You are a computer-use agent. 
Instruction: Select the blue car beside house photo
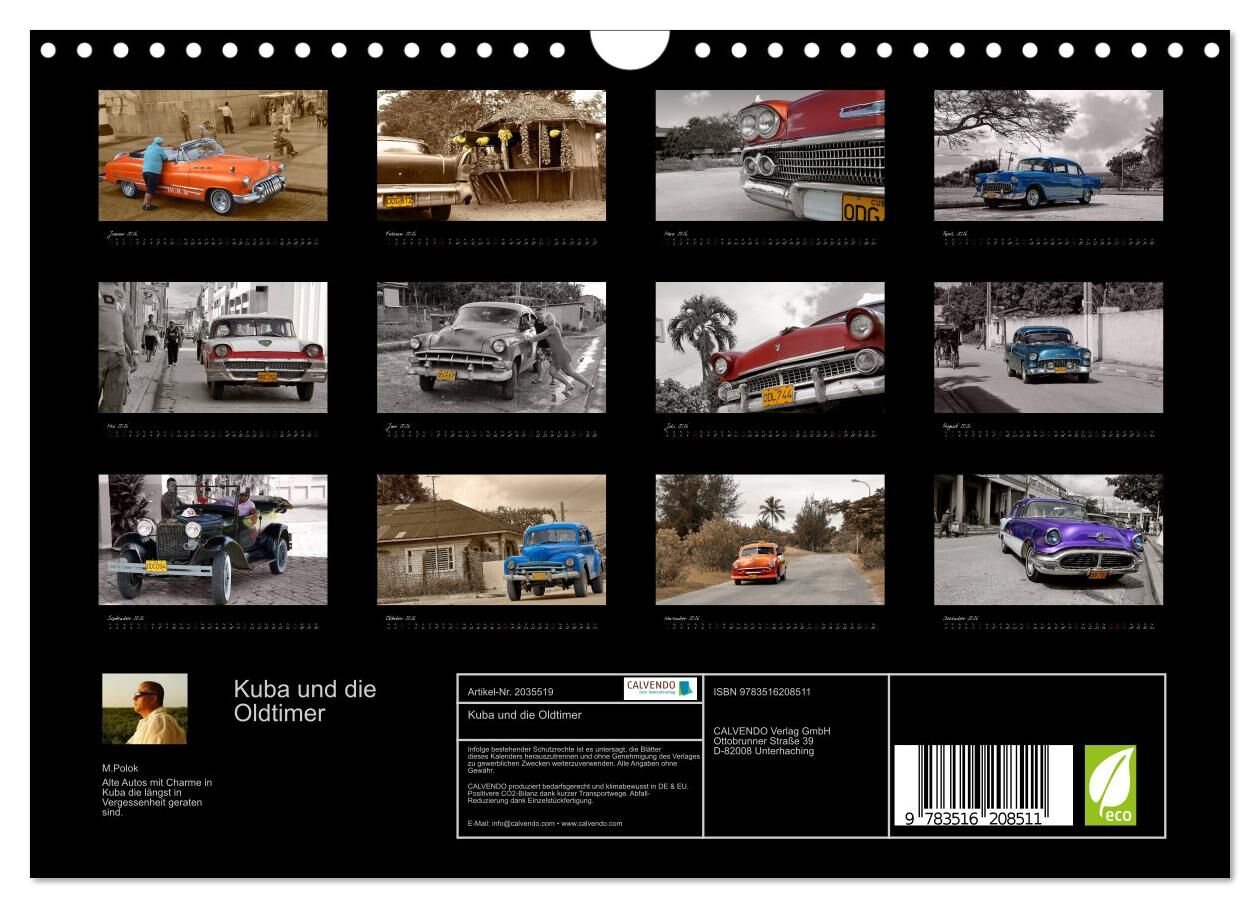[491, 540]
